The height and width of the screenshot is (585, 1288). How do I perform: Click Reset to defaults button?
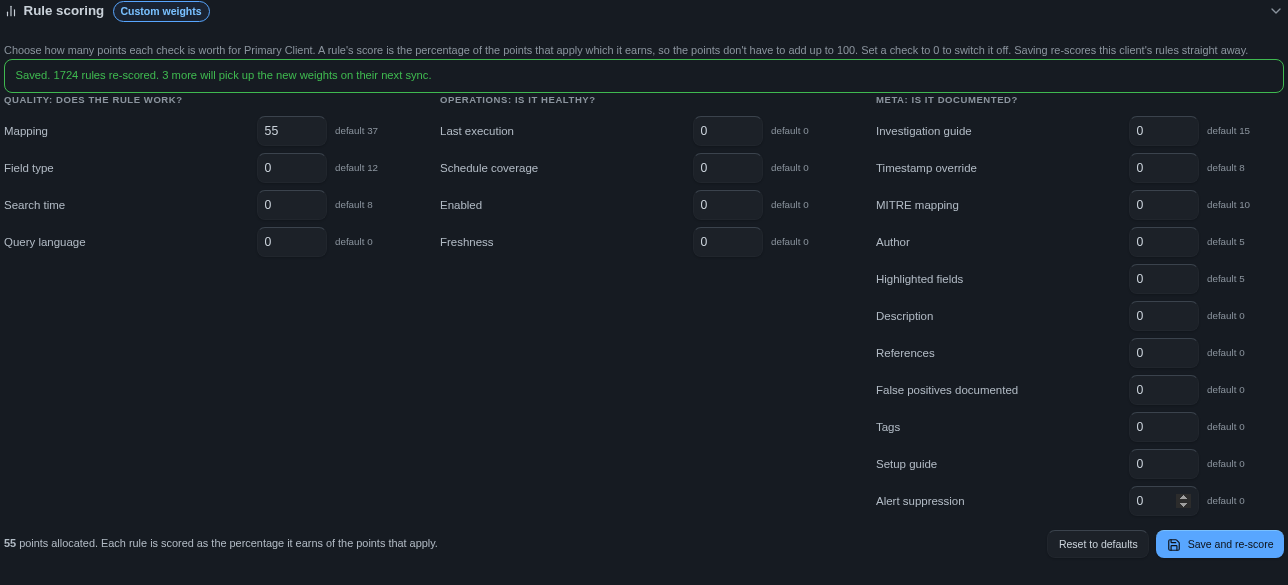tap(1098, 544)
